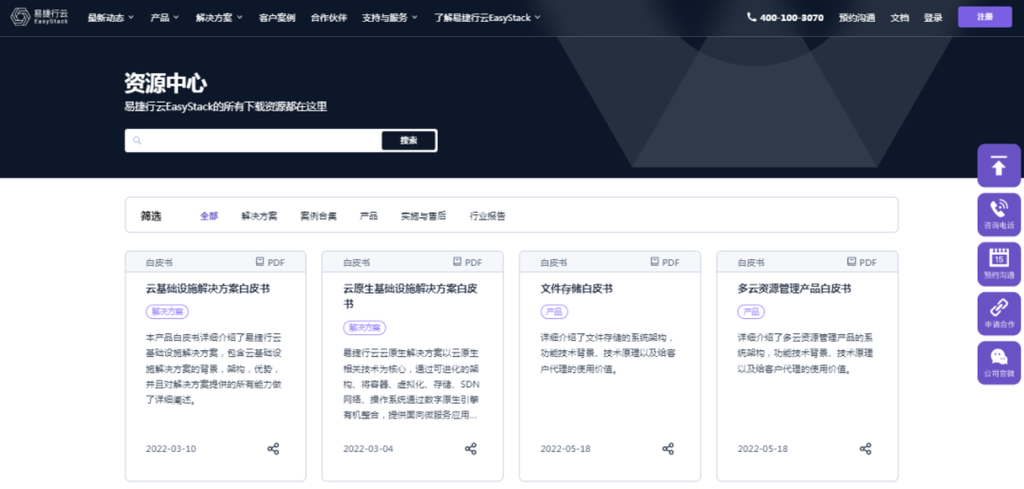1024x489 pixels.
Task: Open the 文档 link in header
Action: click(x=899, y=18)
